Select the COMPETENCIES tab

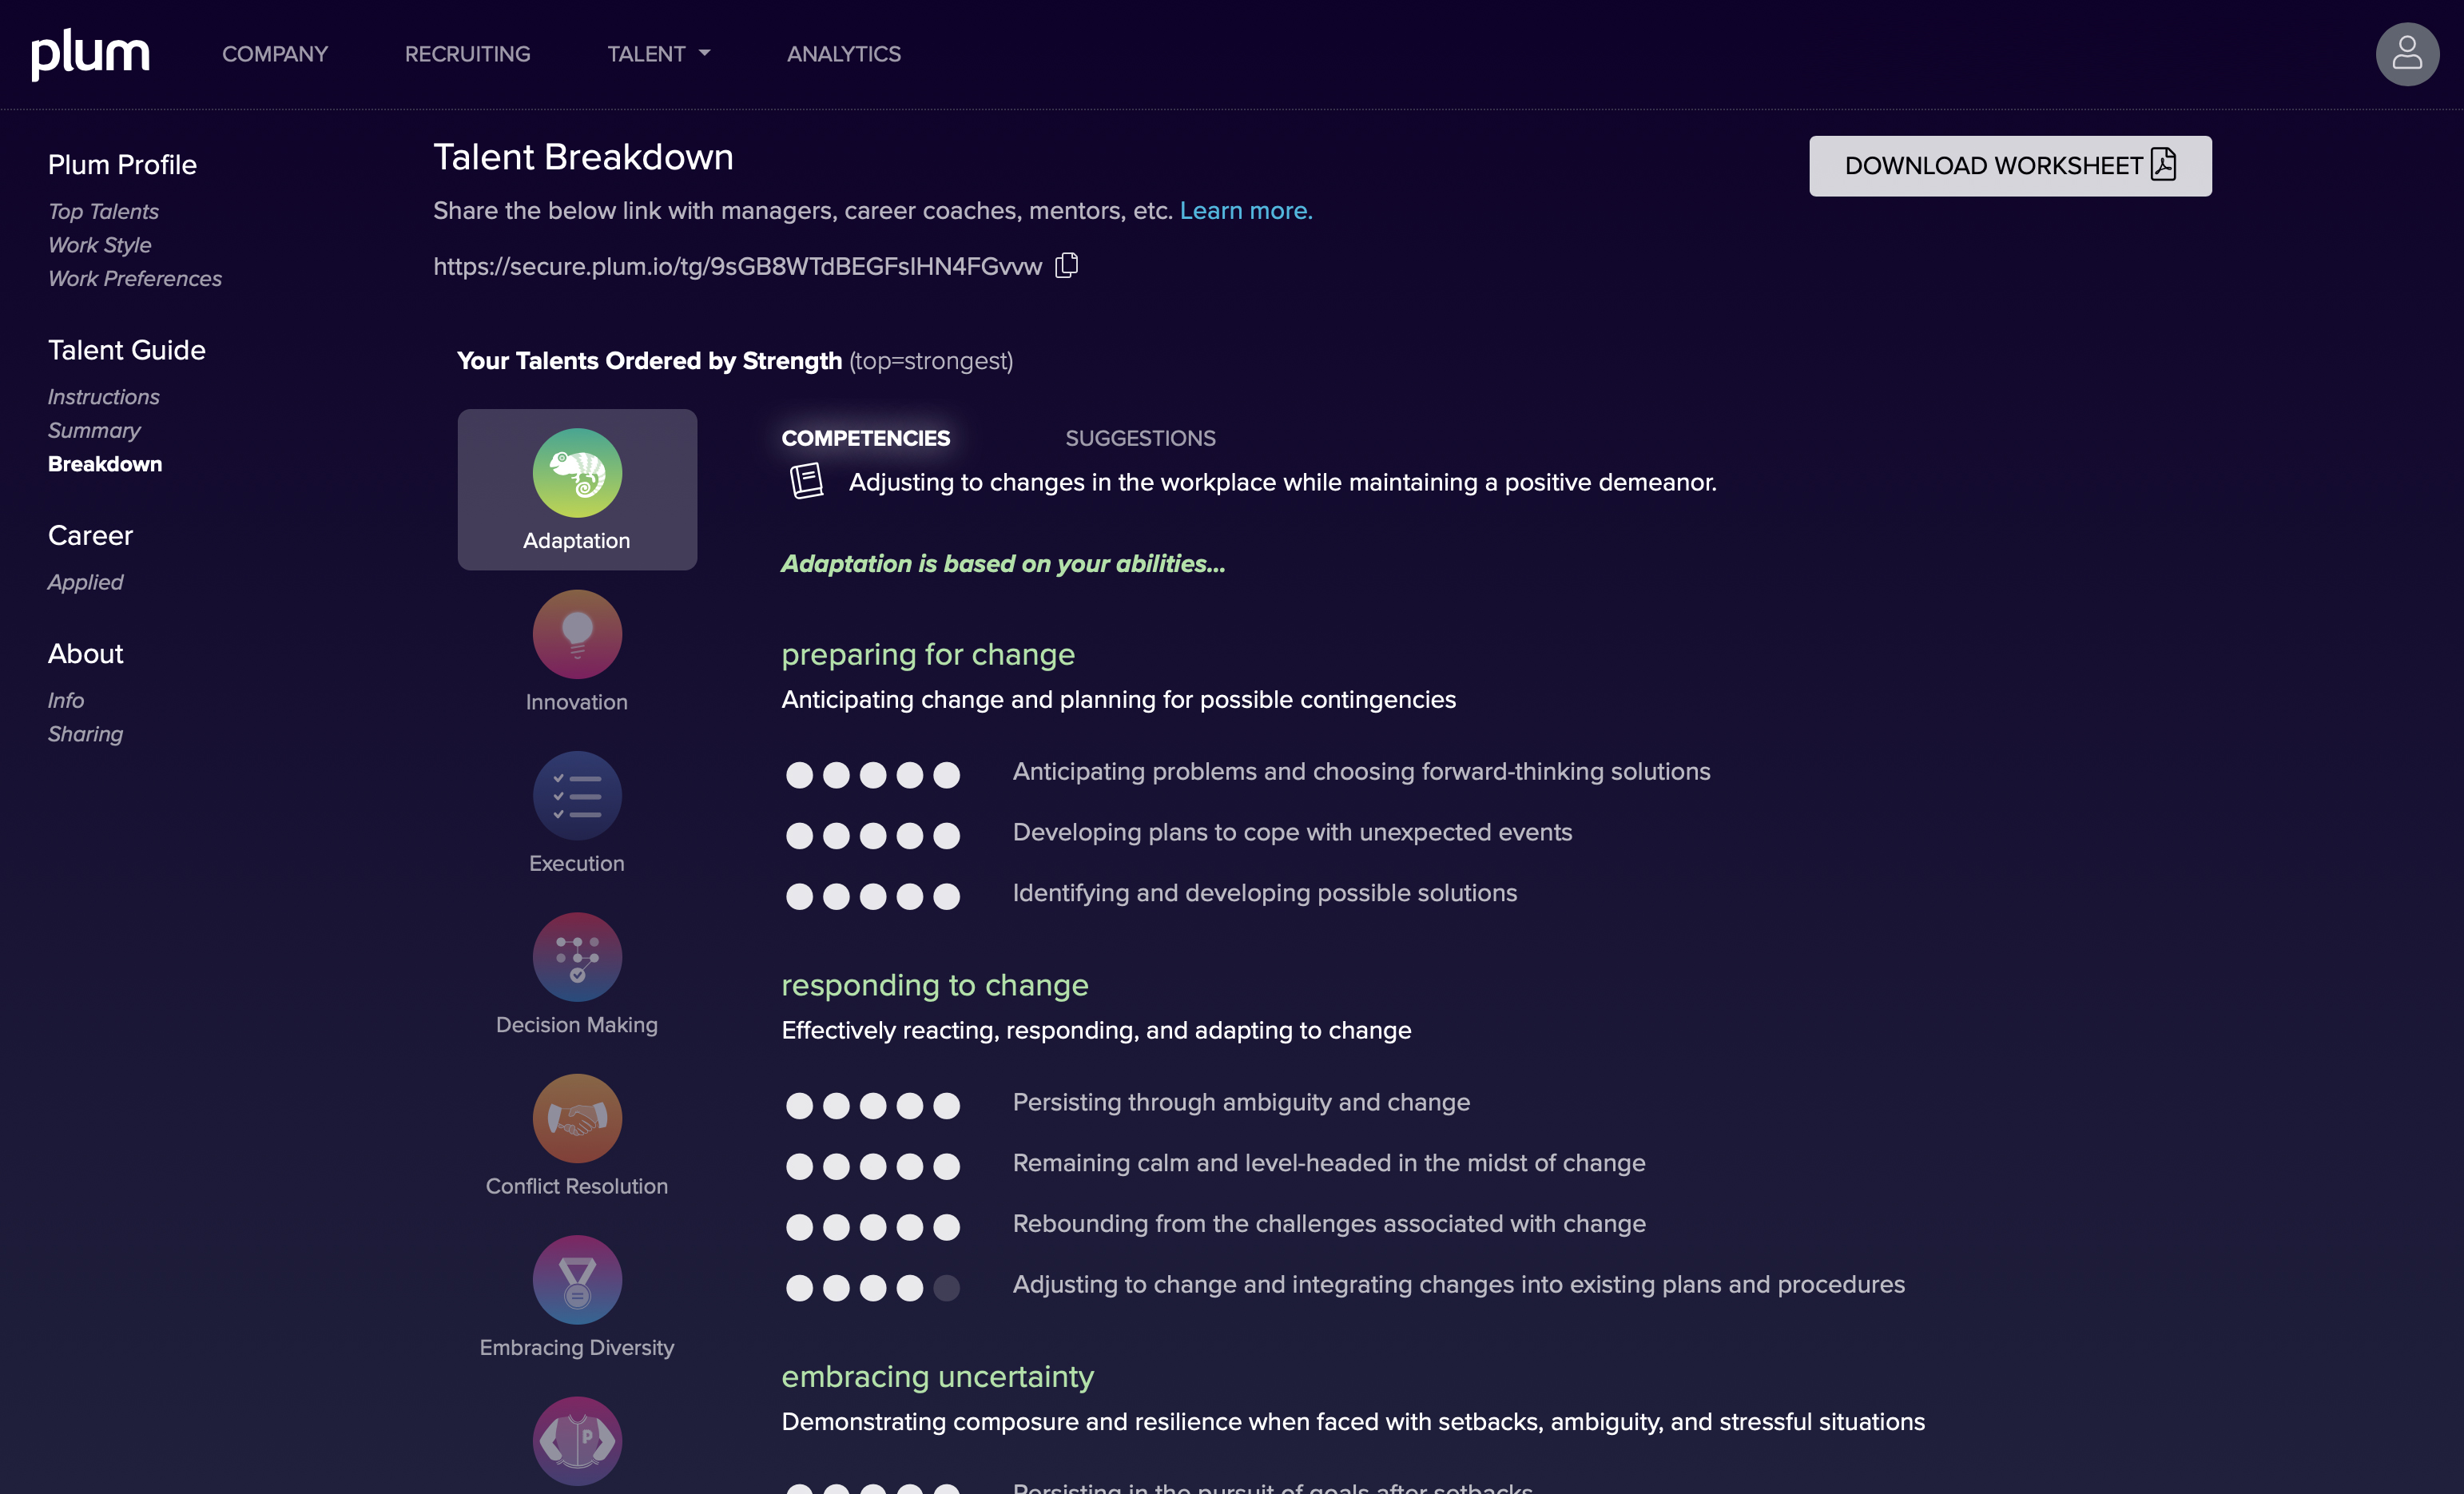point(865,438)
